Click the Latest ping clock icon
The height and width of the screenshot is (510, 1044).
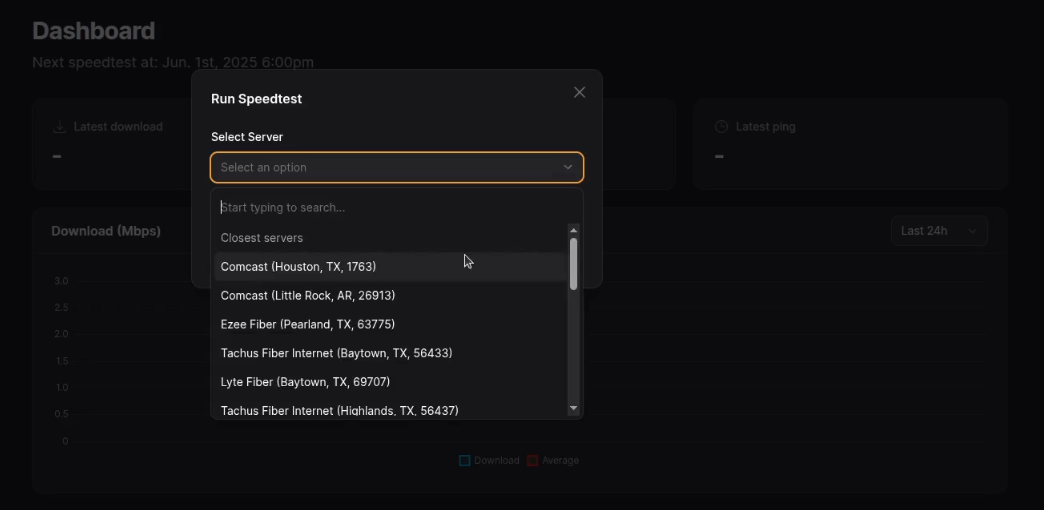[x=721, y=127]
